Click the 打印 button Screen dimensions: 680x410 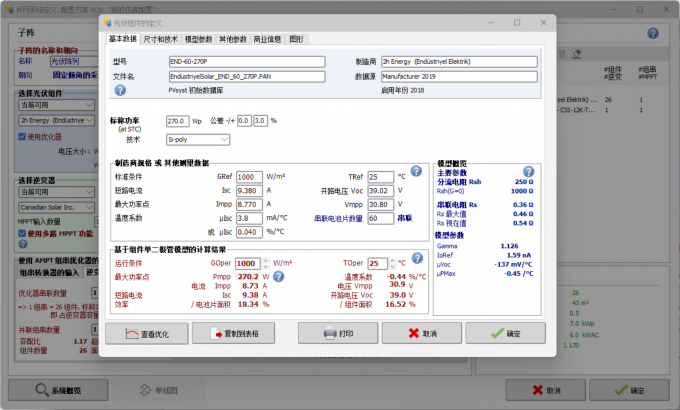(x=338, y=334)
